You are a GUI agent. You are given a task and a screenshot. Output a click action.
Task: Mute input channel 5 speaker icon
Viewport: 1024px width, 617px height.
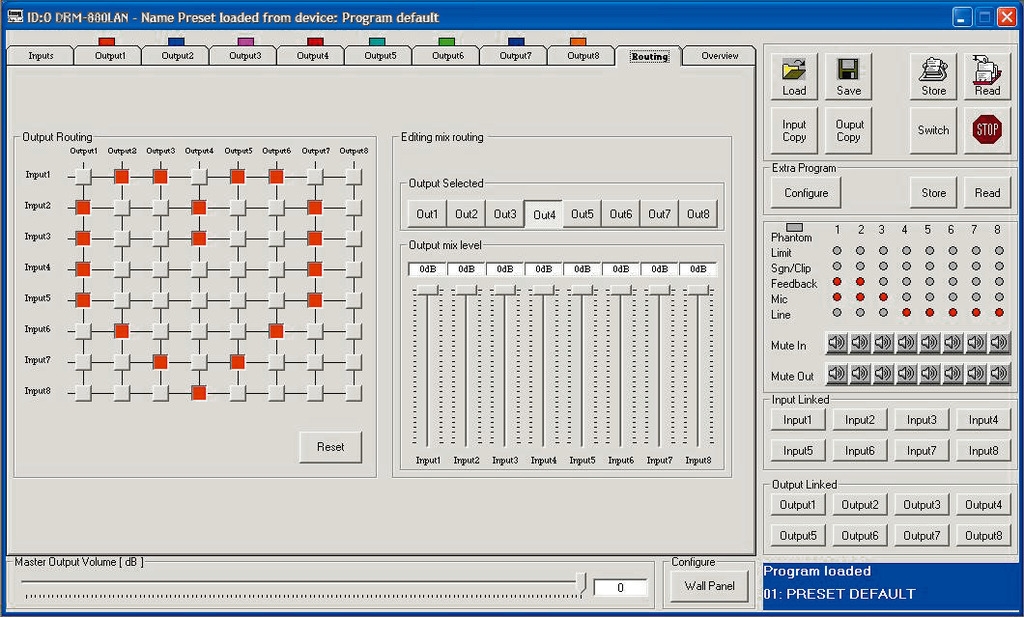click(929, 342)
